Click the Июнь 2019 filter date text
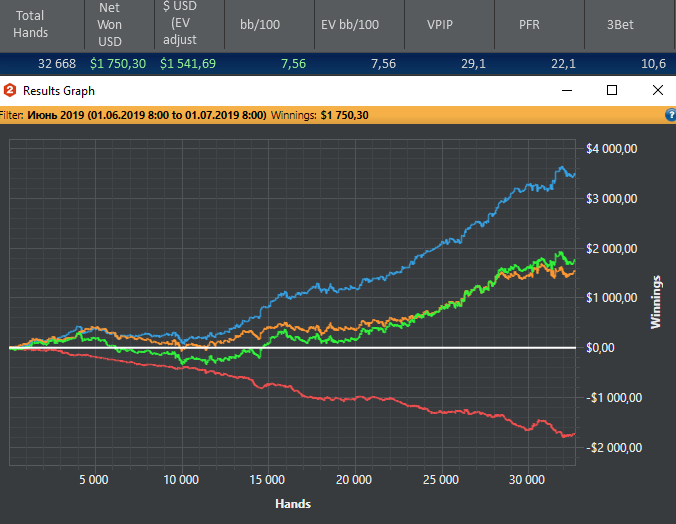Viewport: 676px width, 524px height. point(147,115)
